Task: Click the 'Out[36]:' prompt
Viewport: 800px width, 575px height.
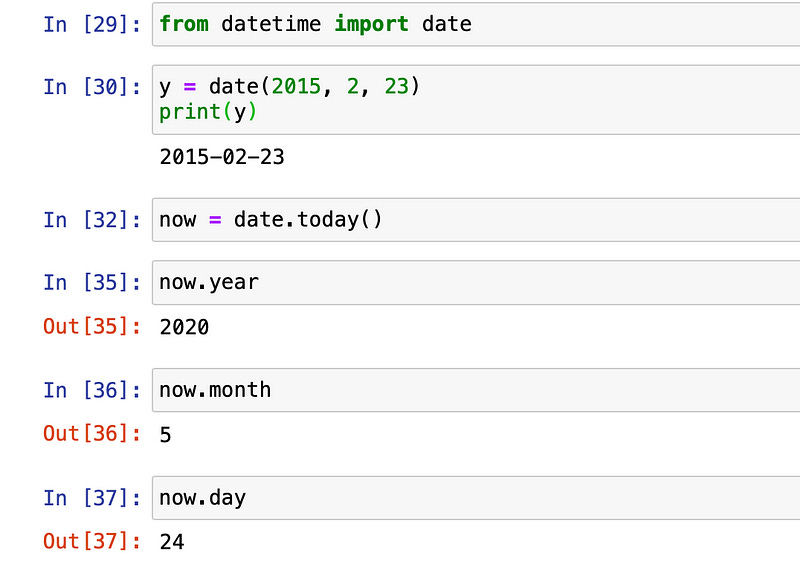Action: (92, 434)
